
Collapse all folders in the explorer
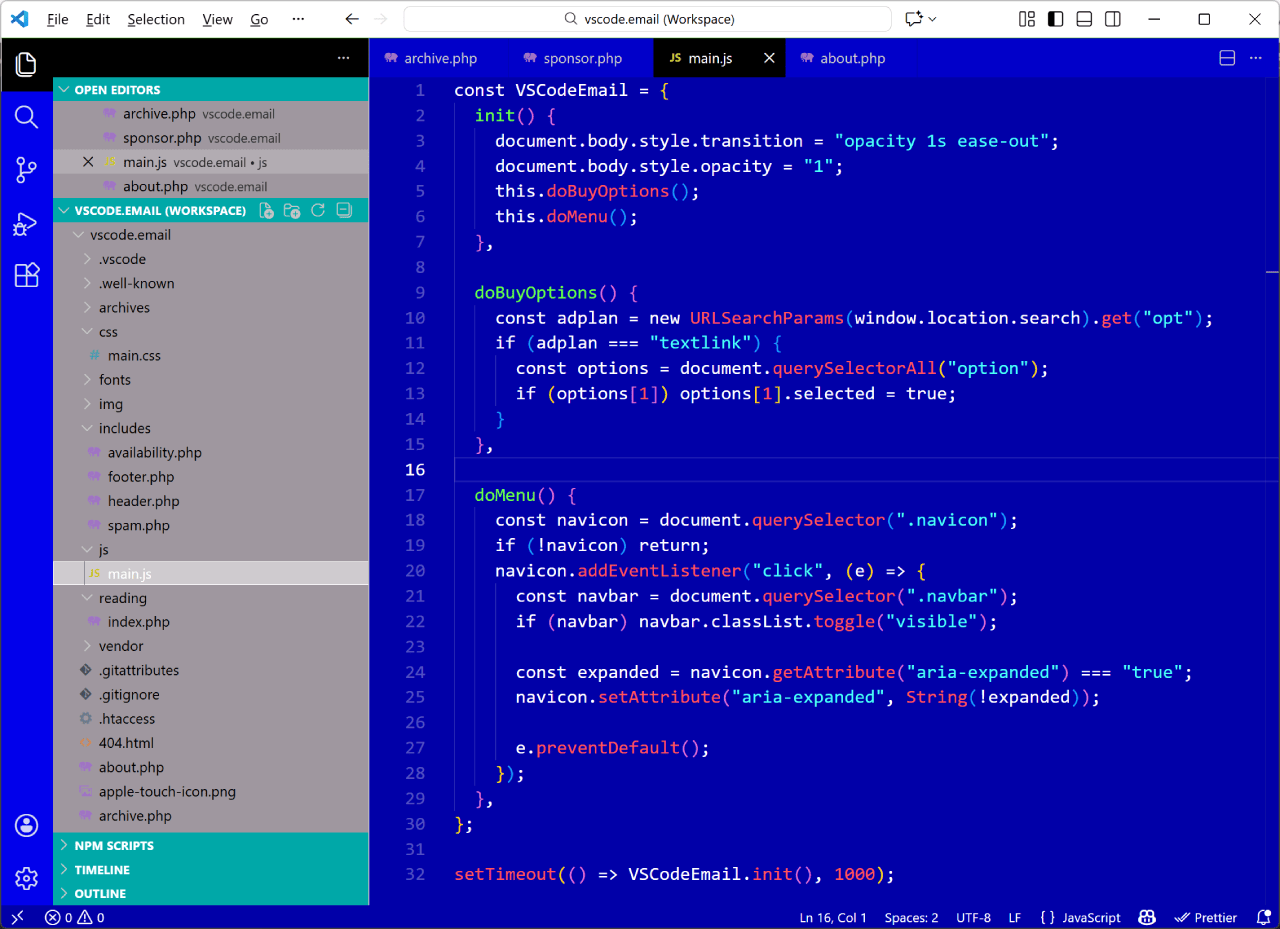click(344, 210)
